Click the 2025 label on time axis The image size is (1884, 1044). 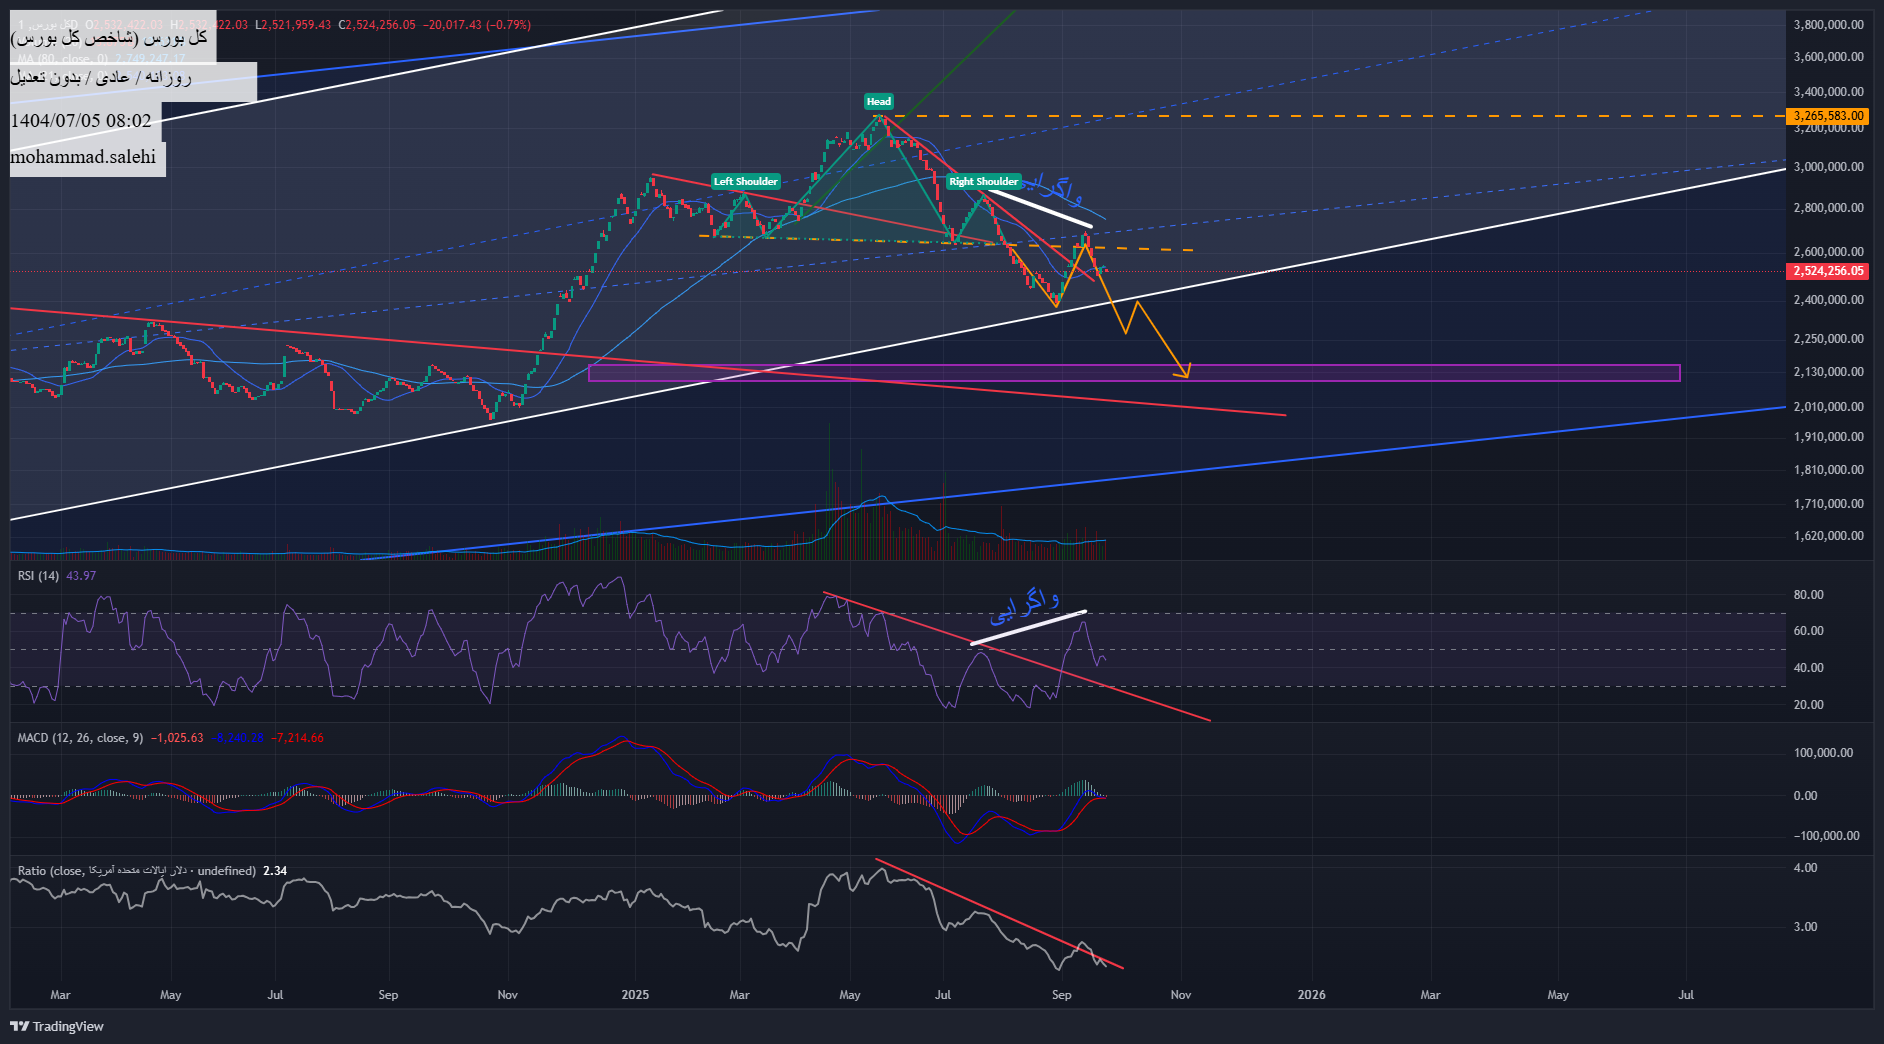635,995
